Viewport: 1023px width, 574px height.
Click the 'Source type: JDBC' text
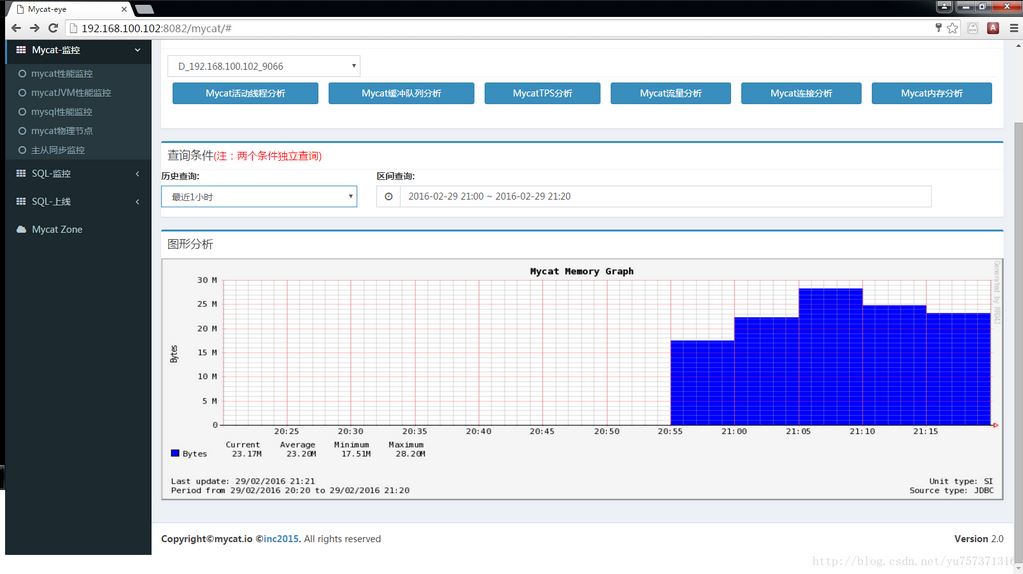pyautogui.click(x=951, y=491)
